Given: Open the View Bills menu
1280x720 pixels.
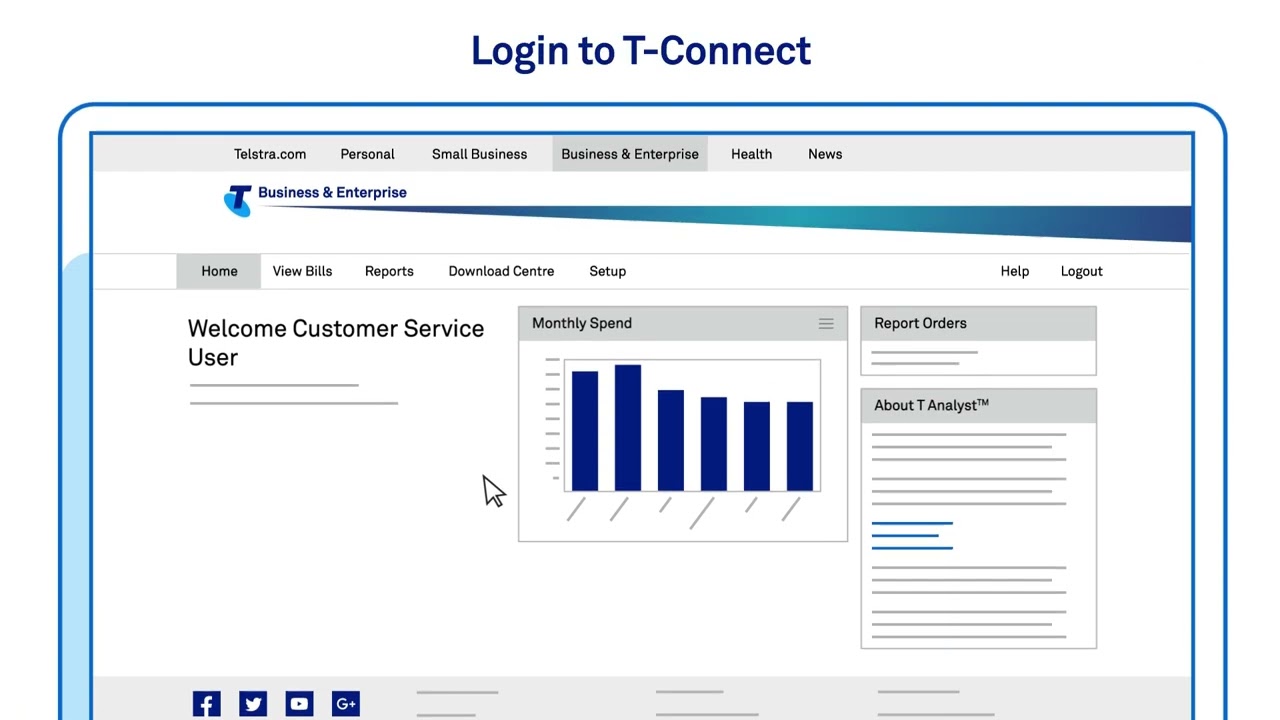Looking at the screenshot, I should [x=302, y=271].
